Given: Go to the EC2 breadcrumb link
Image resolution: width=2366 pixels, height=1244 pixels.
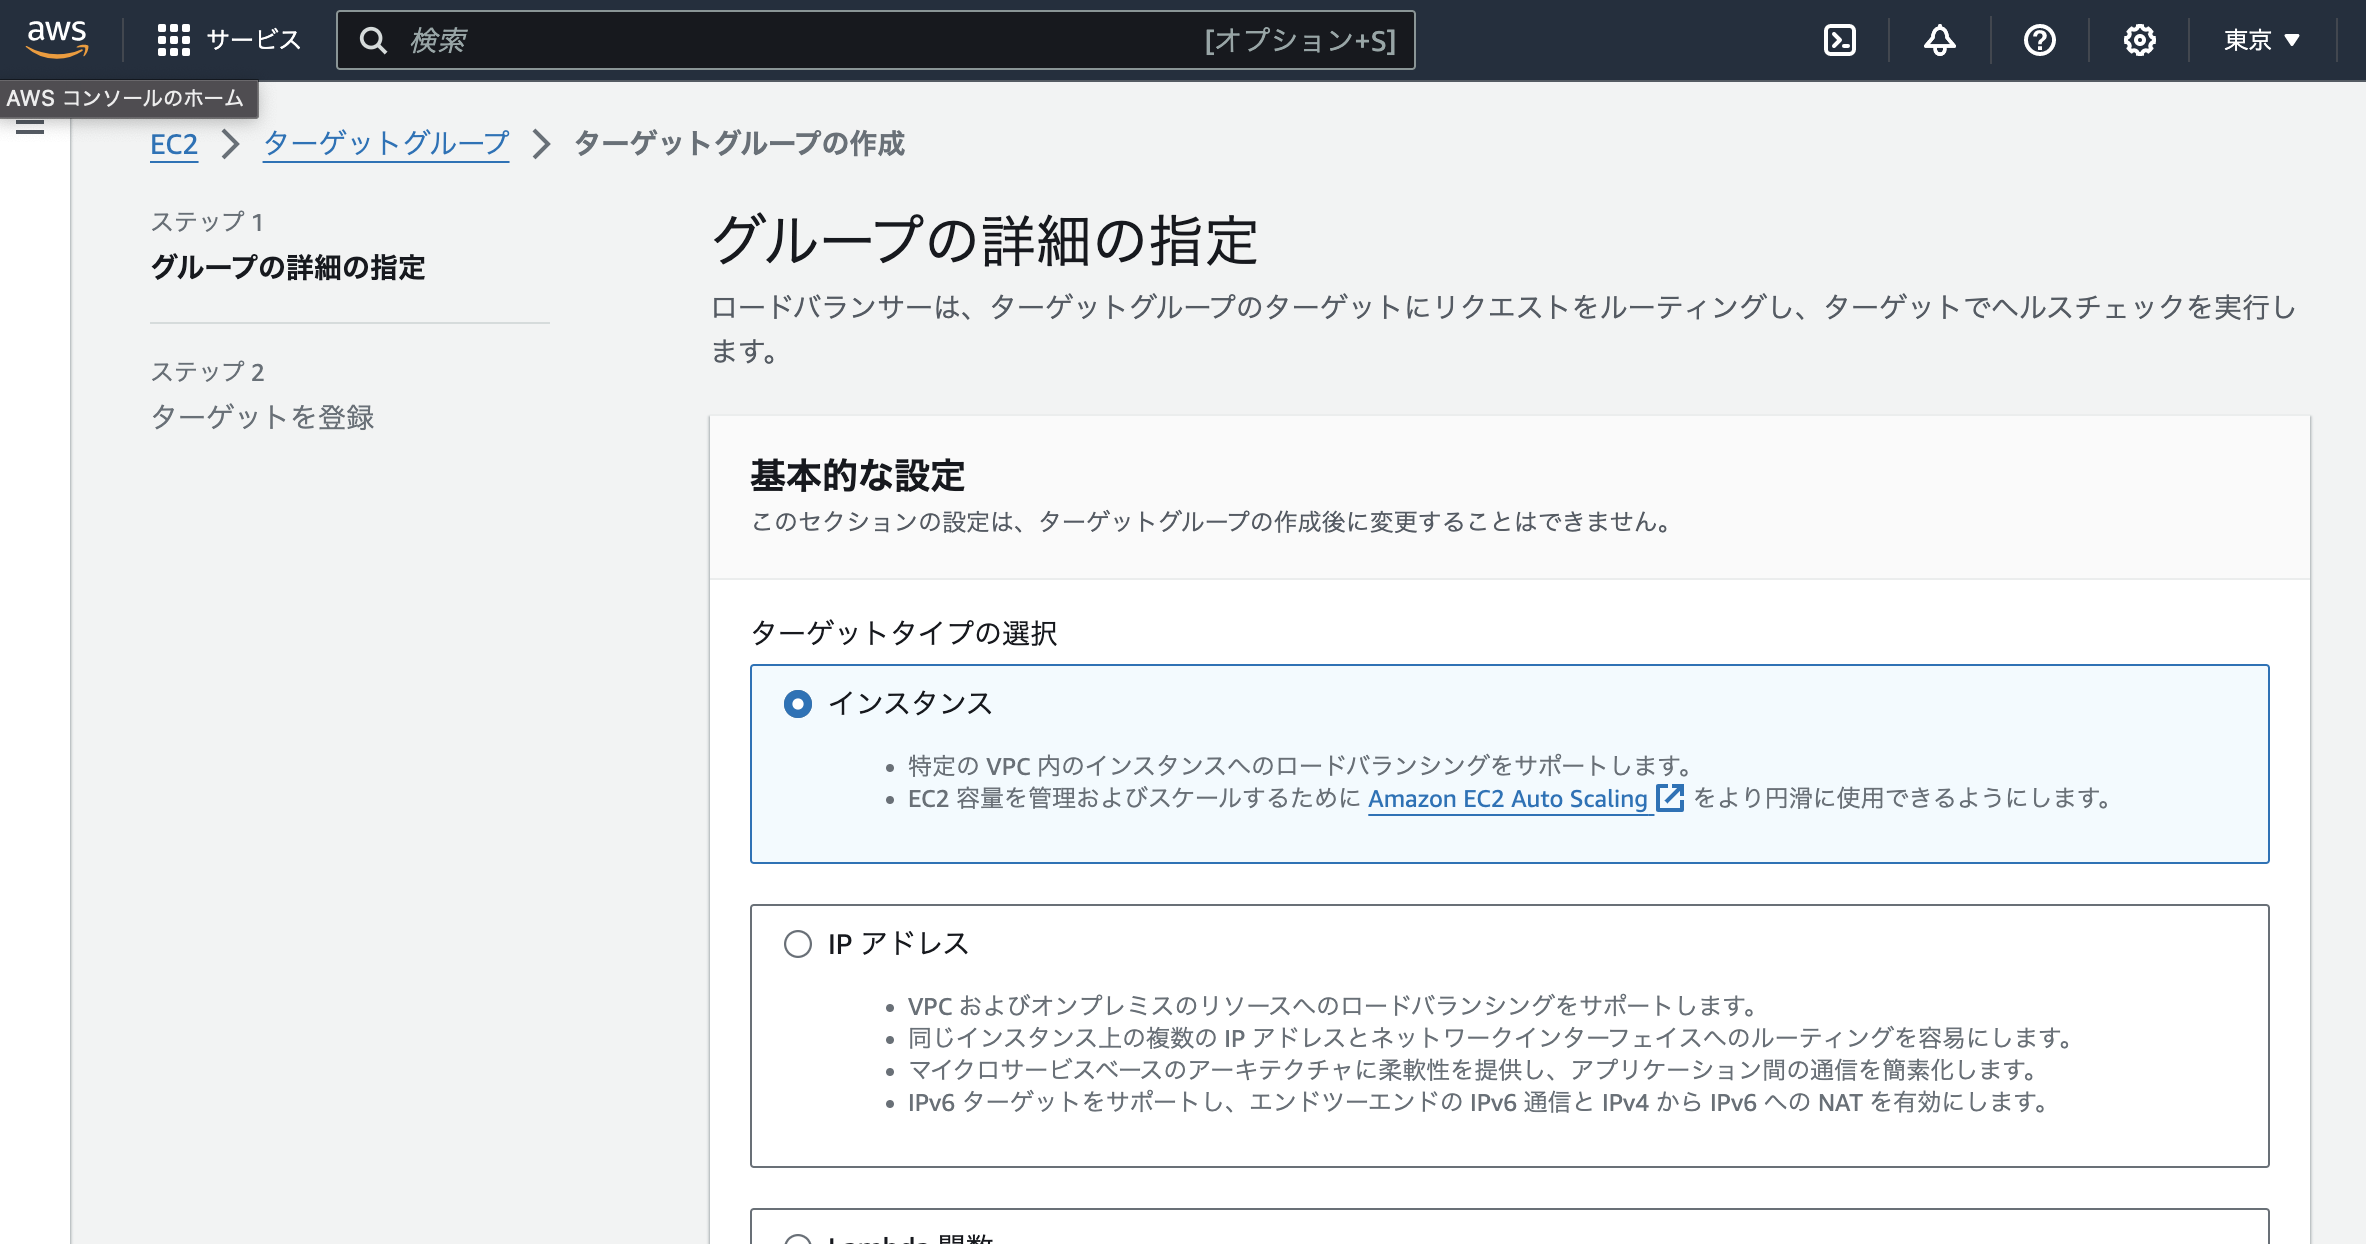Looking at the screenshot, I should click(174, 144).
